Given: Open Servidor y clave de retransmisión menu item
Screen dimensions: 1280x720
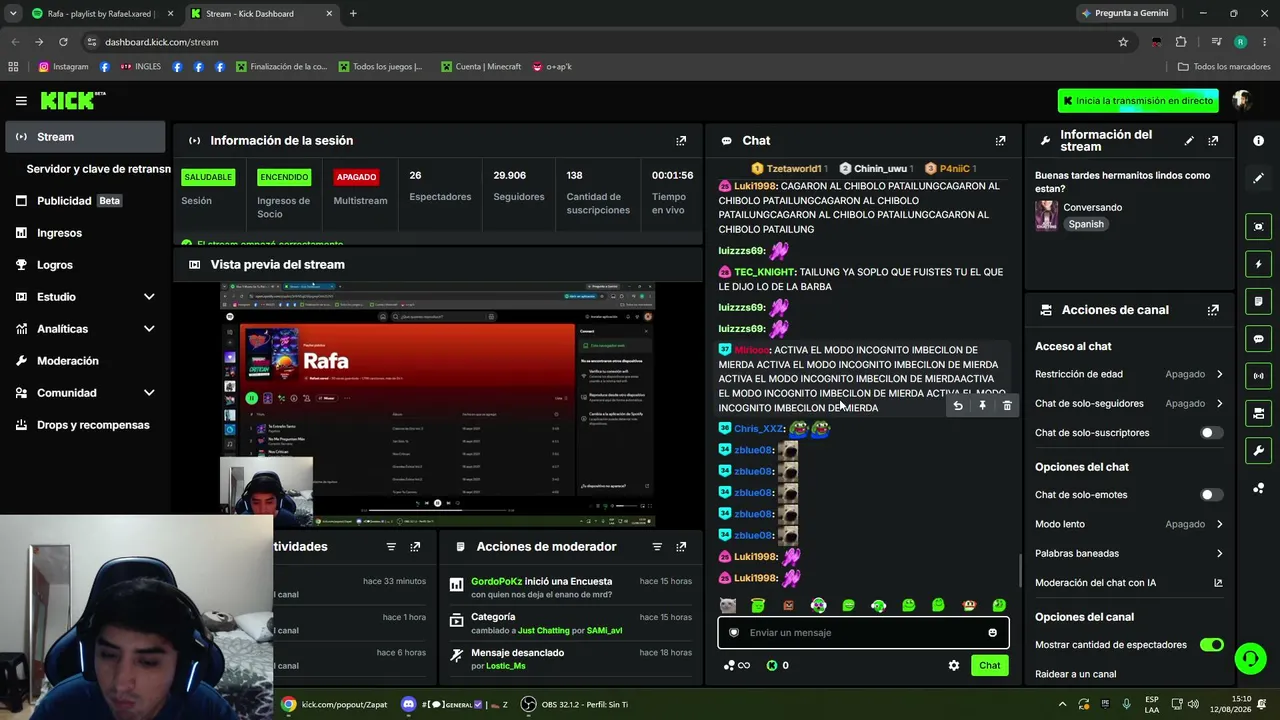Looking at the screenshot, I should click(98, 169).
